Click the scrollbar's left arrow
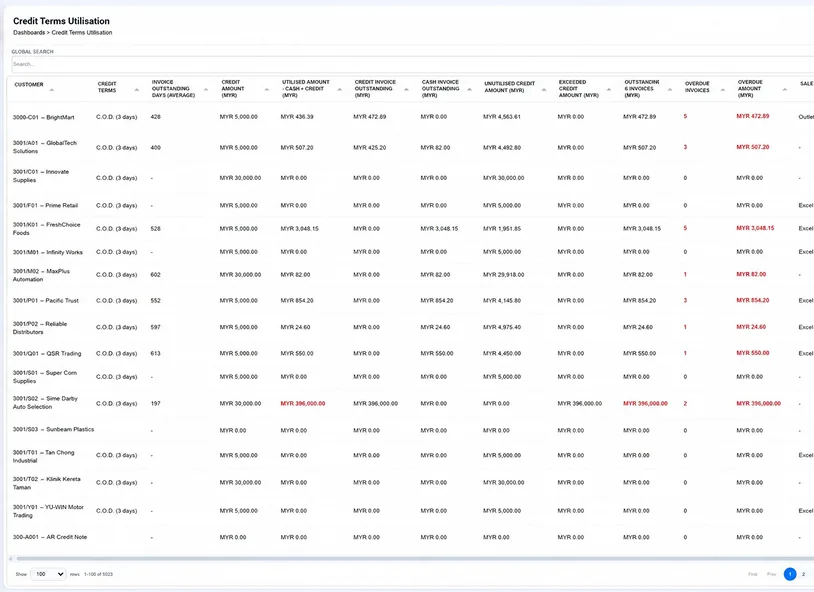The height and width of the screenshot is (592, 814). click(x=10, y=559)
